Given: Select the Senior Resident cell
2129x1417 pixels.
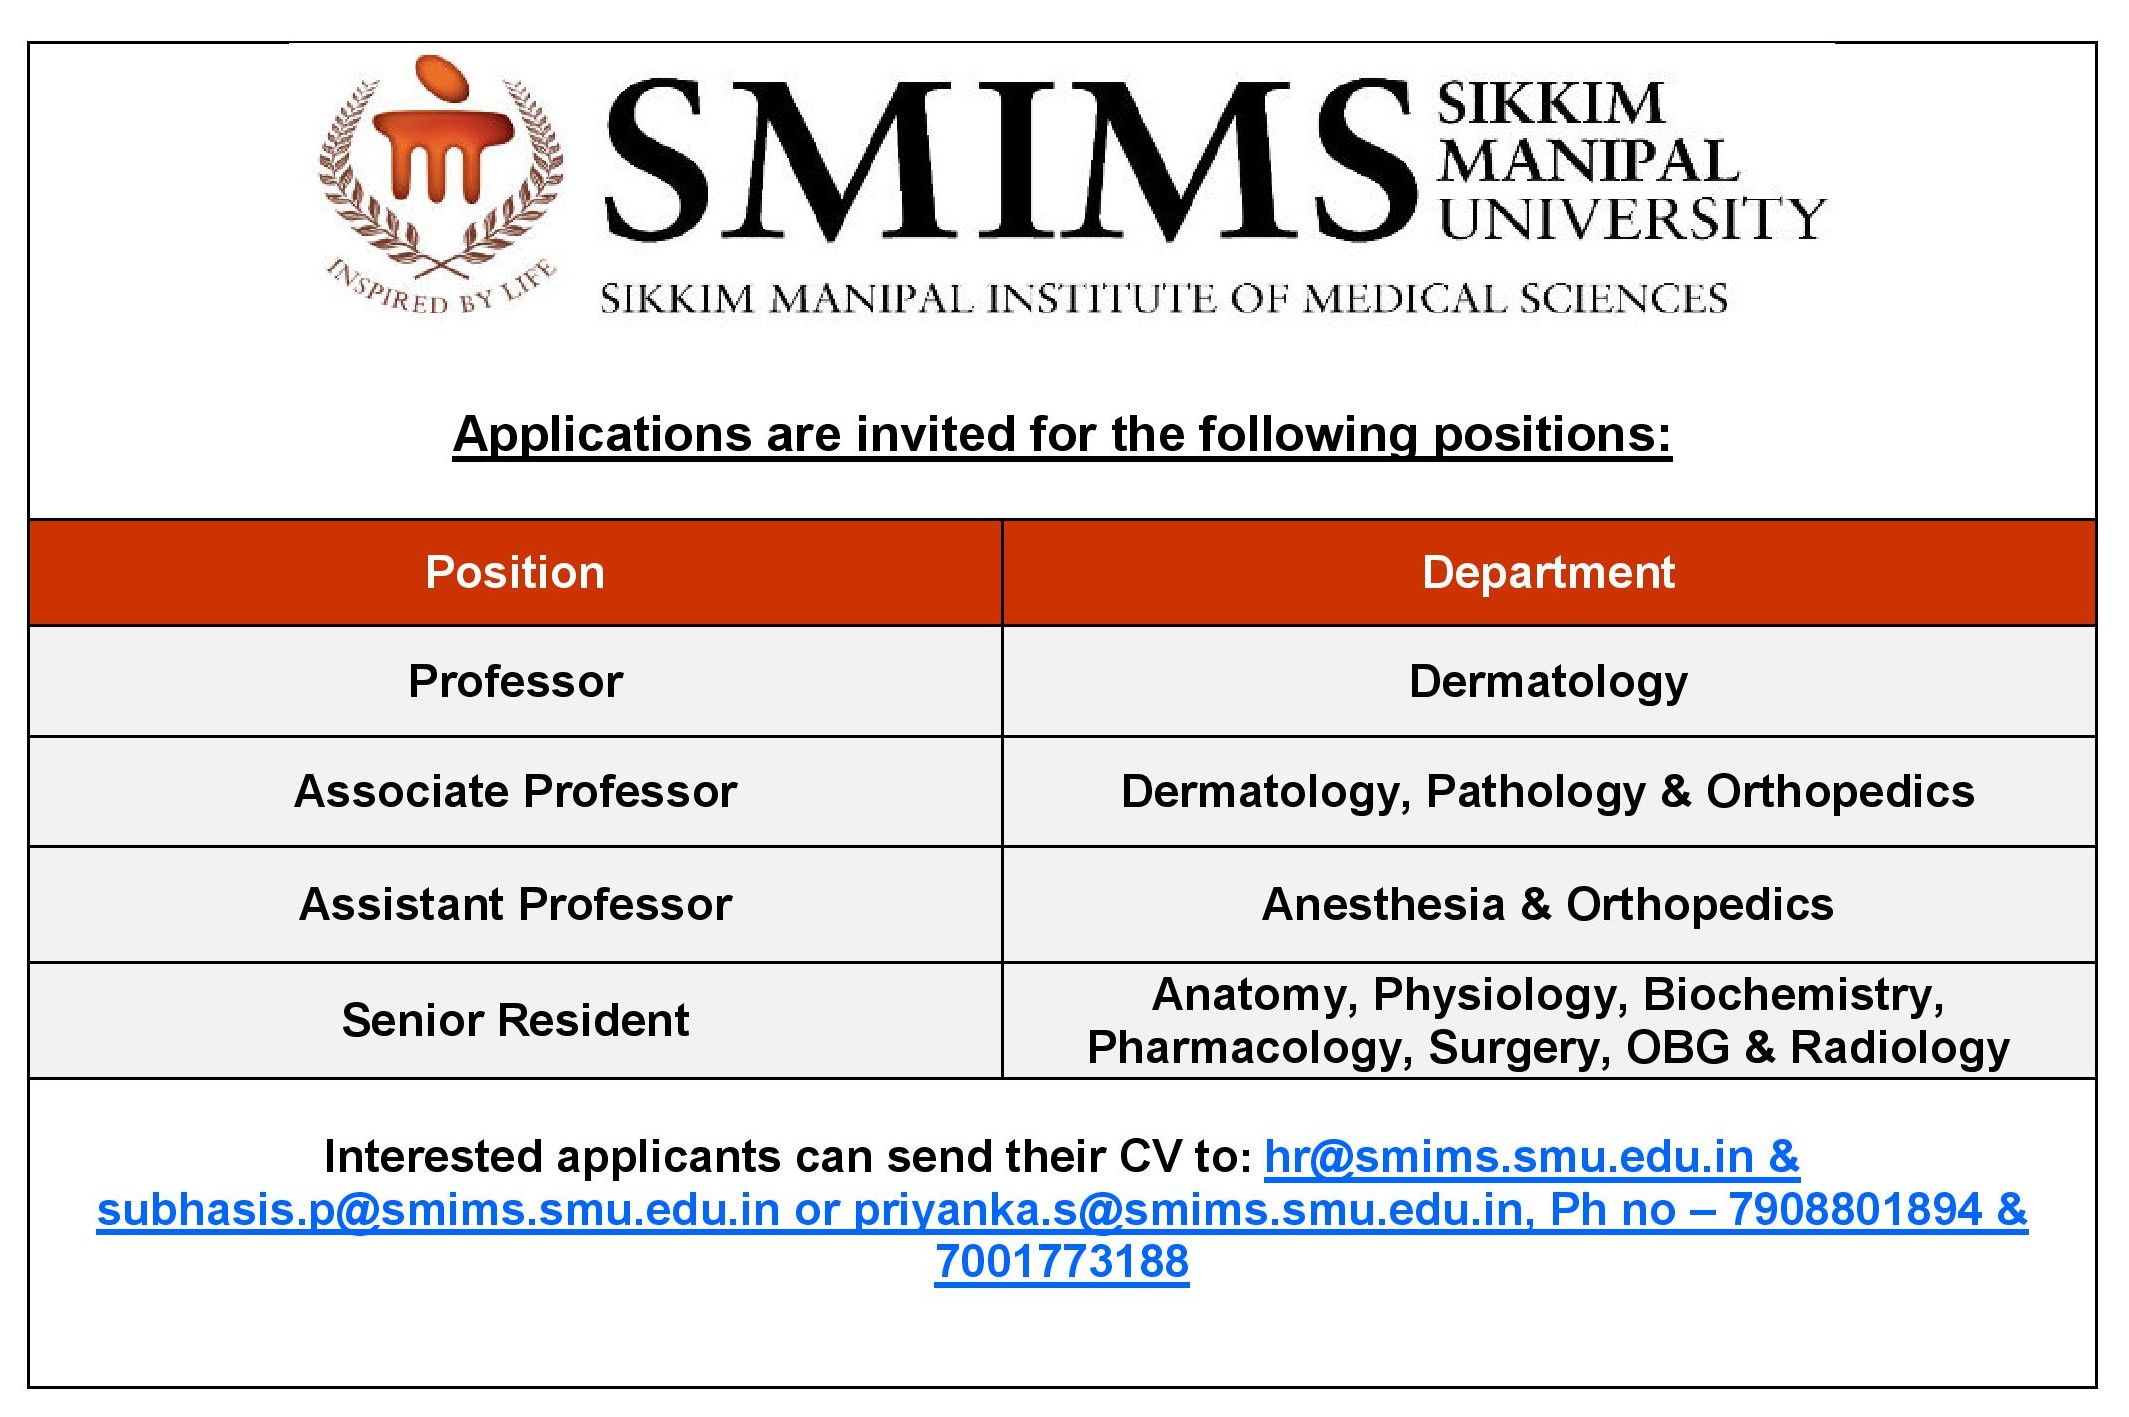Looking at the screenshot, I should tap(515, 1021).
